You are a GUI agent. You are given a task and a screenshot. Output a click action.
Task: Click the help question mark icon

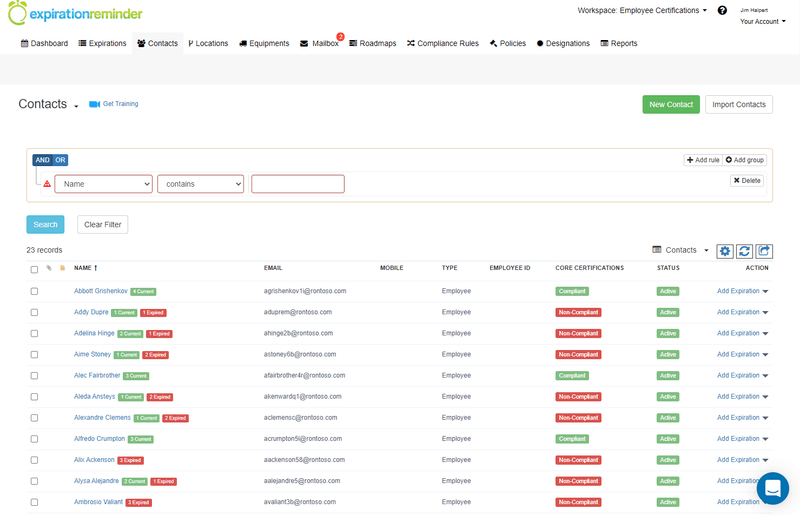pos(722,11)
